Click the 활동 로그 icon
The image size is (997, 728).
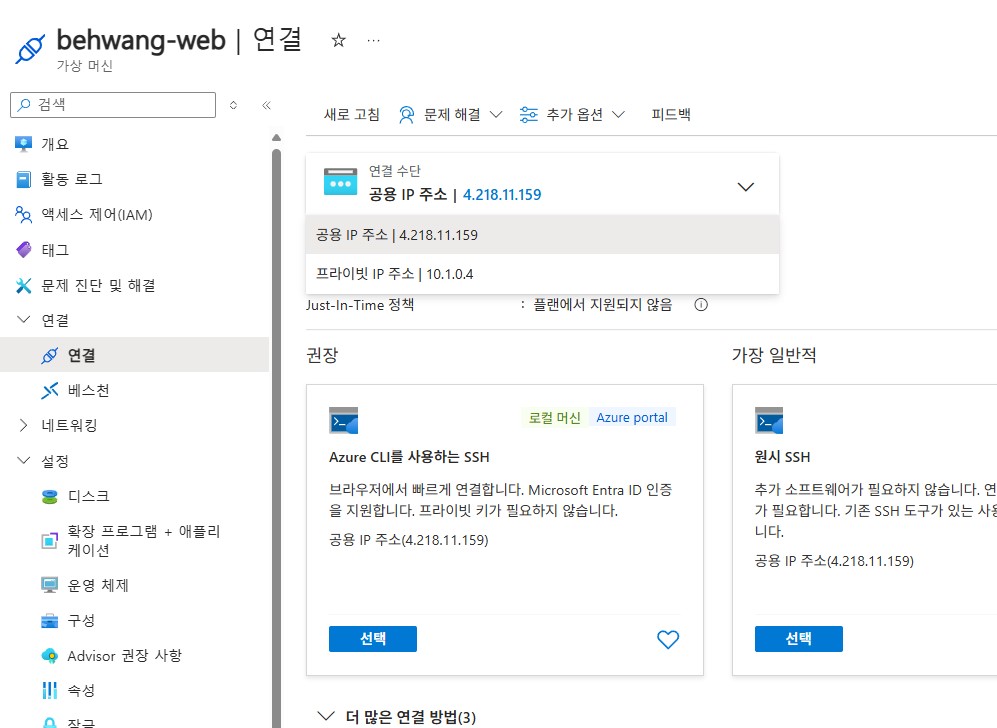[24, 179]
